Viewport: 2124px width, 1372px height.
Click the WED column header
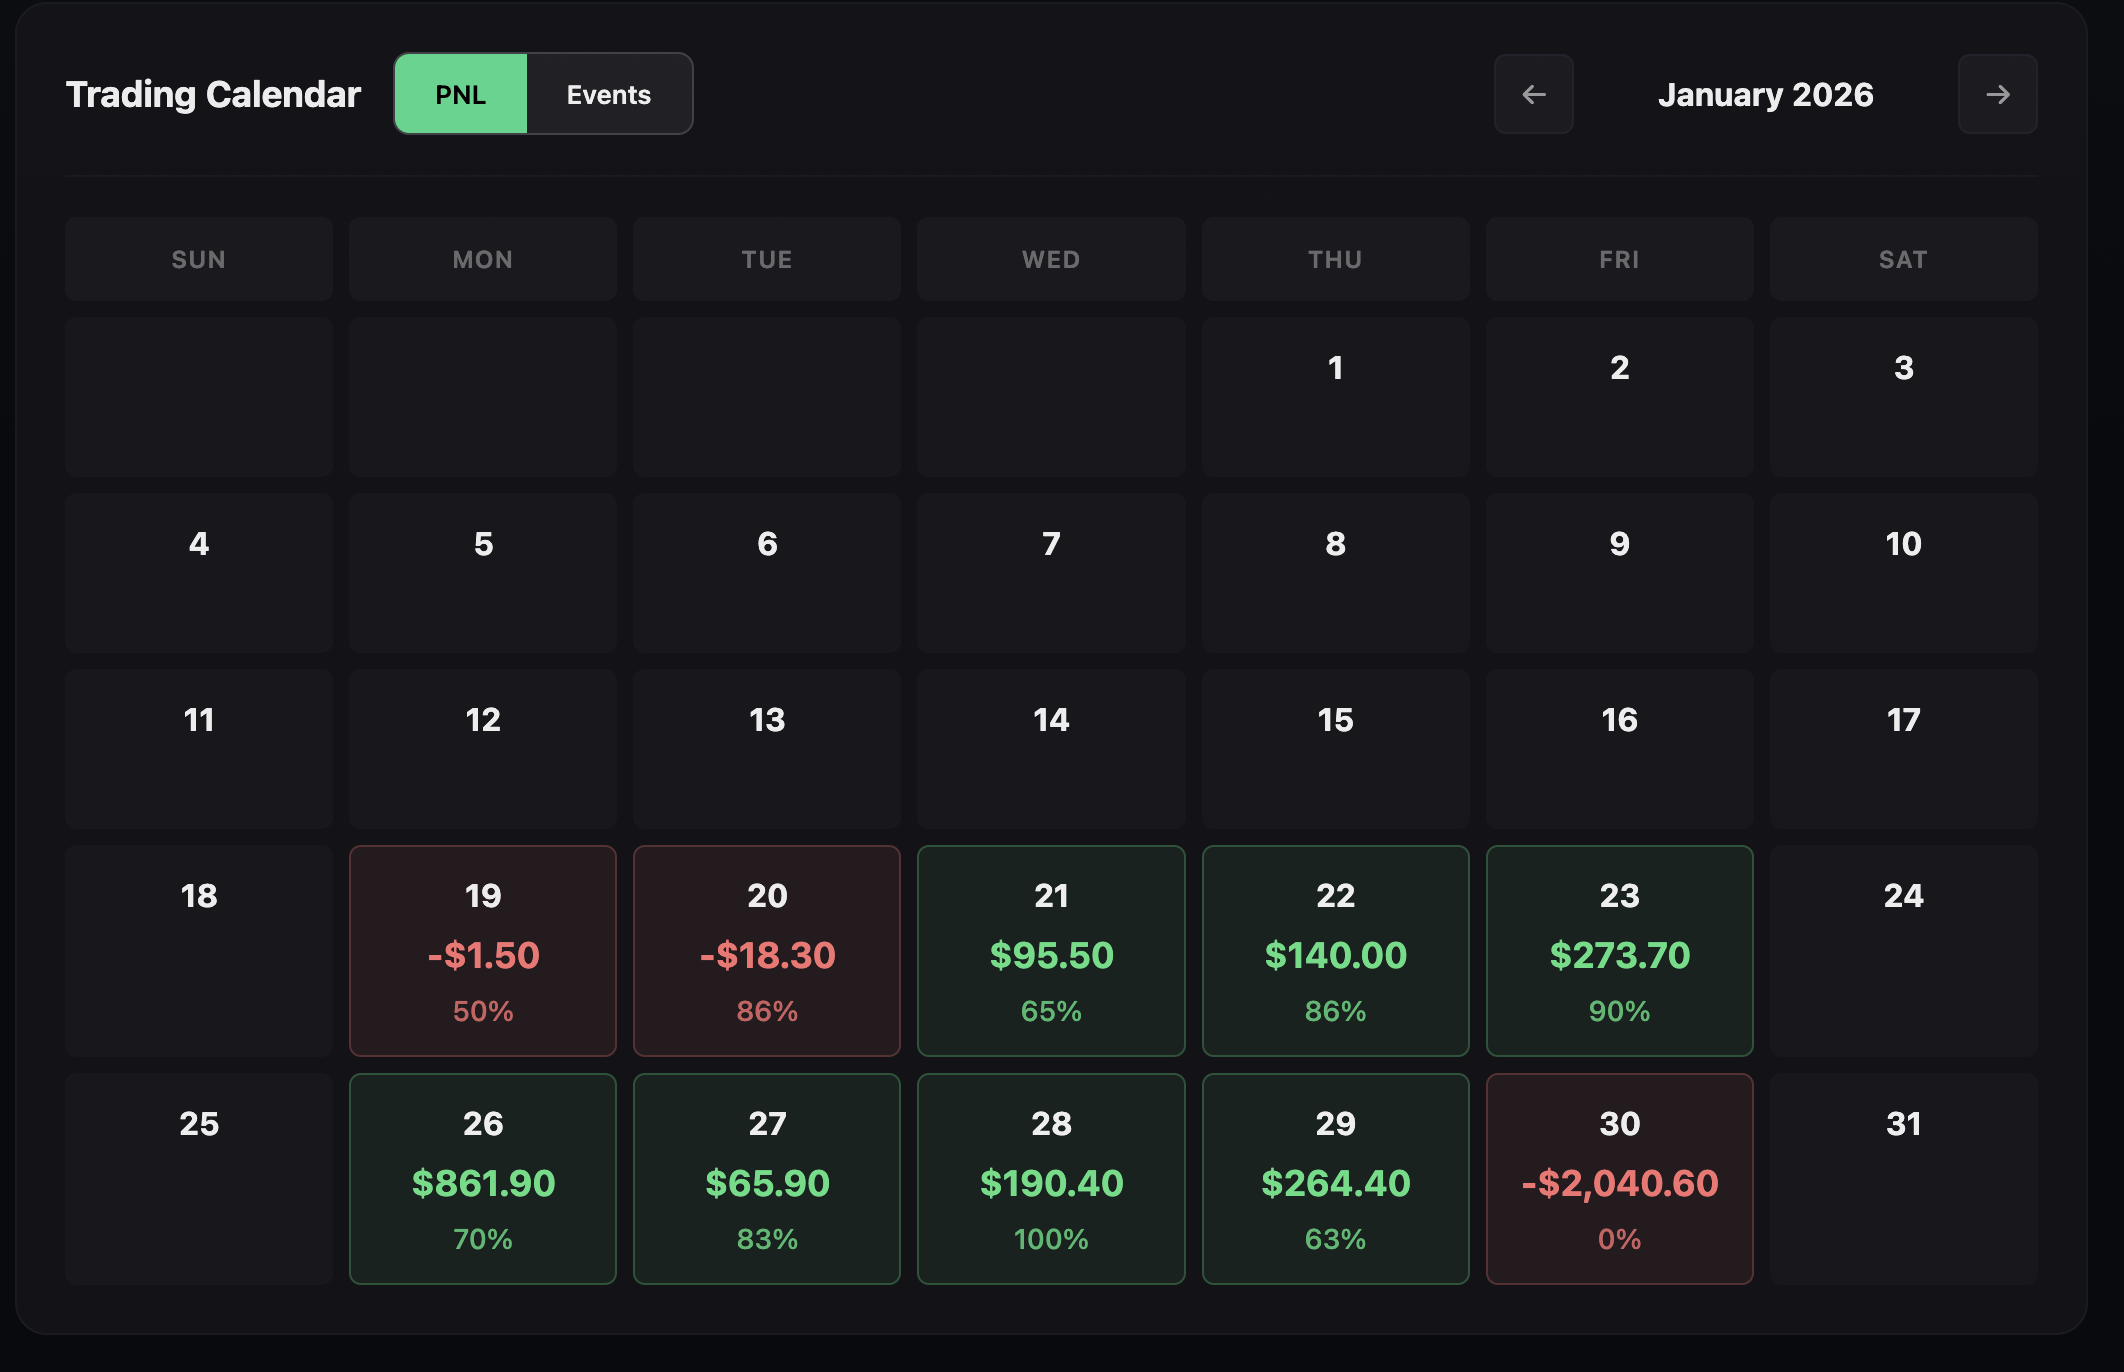(1051, 259)
